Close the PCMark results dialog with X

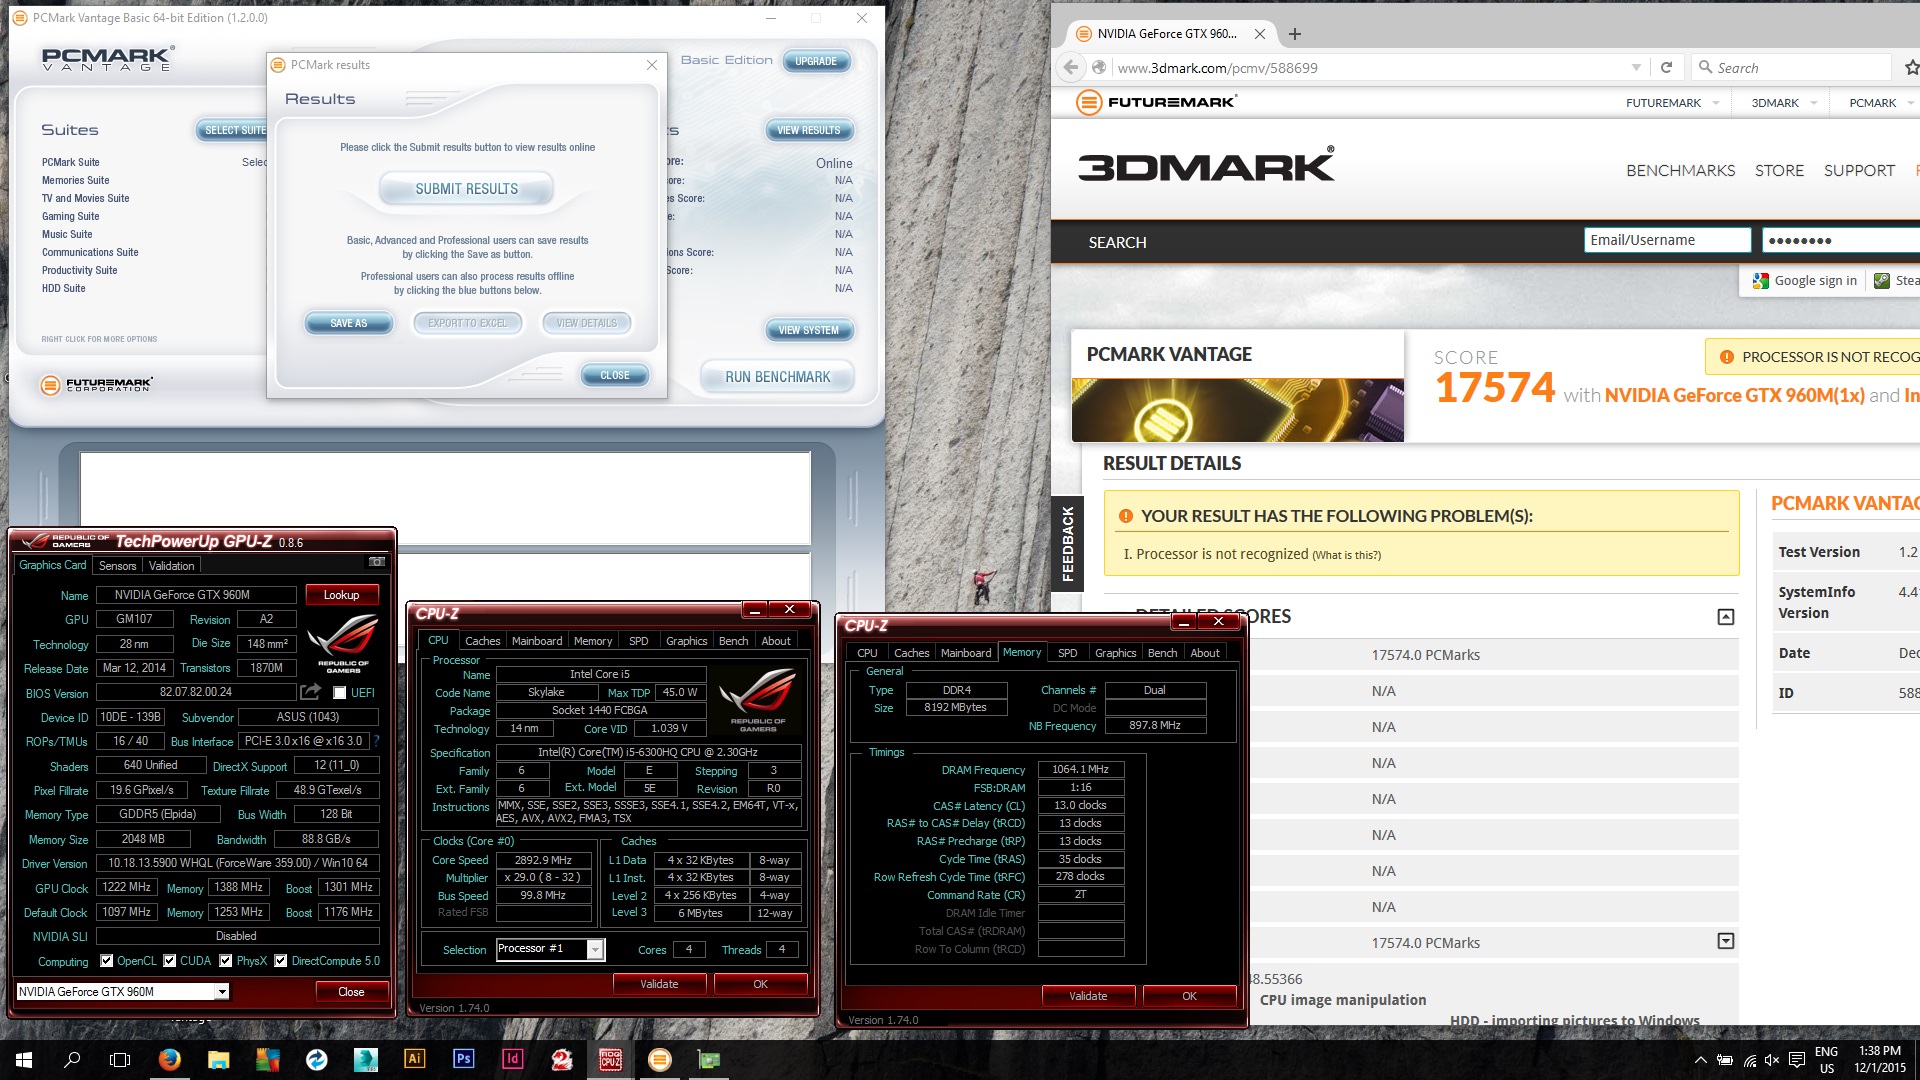(x=652, y=65)
